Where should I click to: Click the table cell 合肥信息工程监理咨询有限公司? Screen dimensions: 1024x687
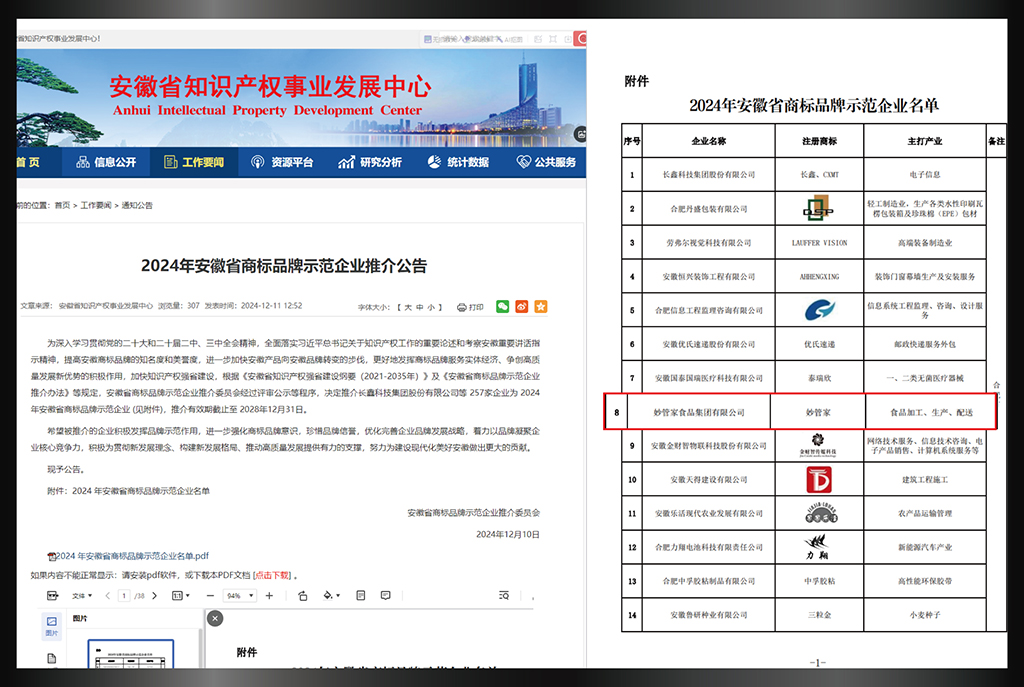point(709,311)
